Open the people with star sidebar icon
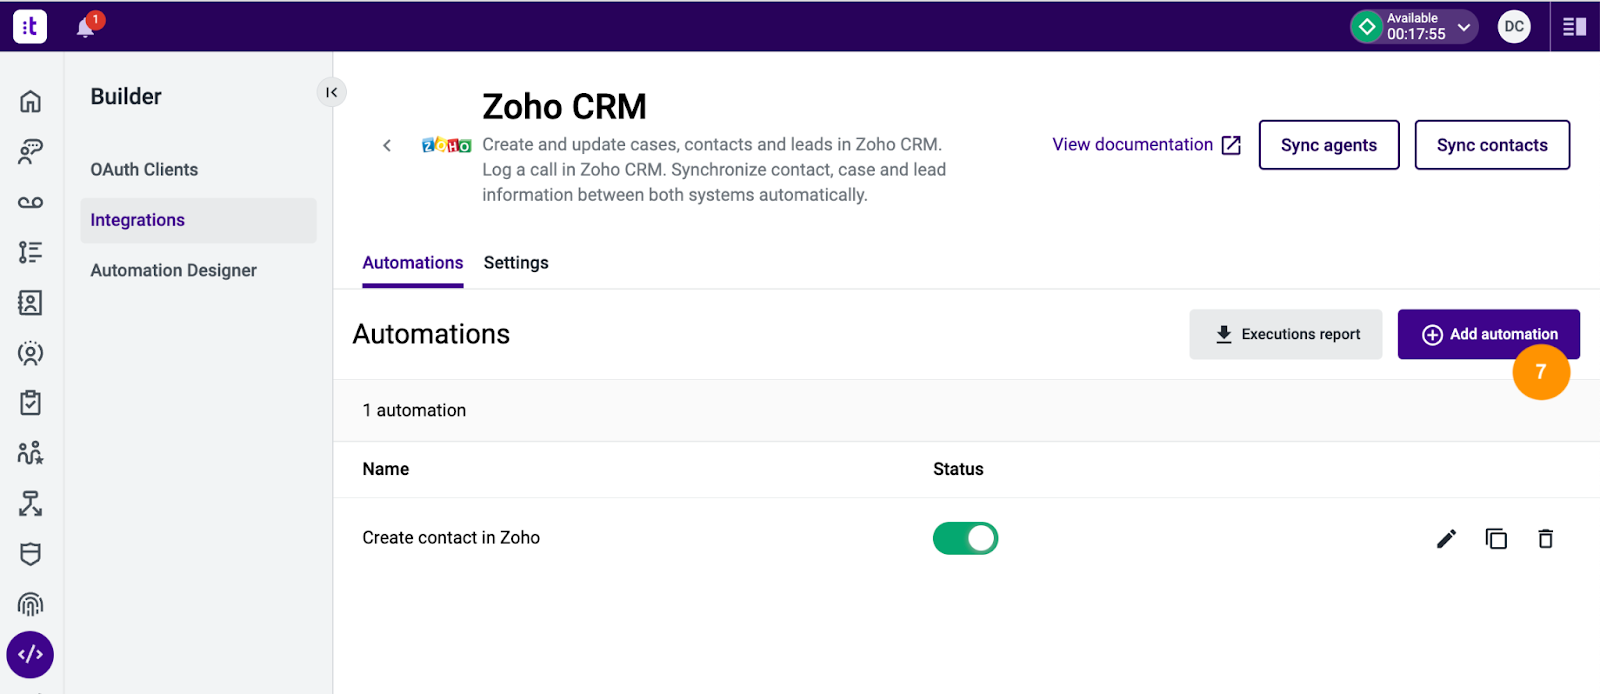The height and width of the screenshot is (694, 1600). click(x=31, y=453)
